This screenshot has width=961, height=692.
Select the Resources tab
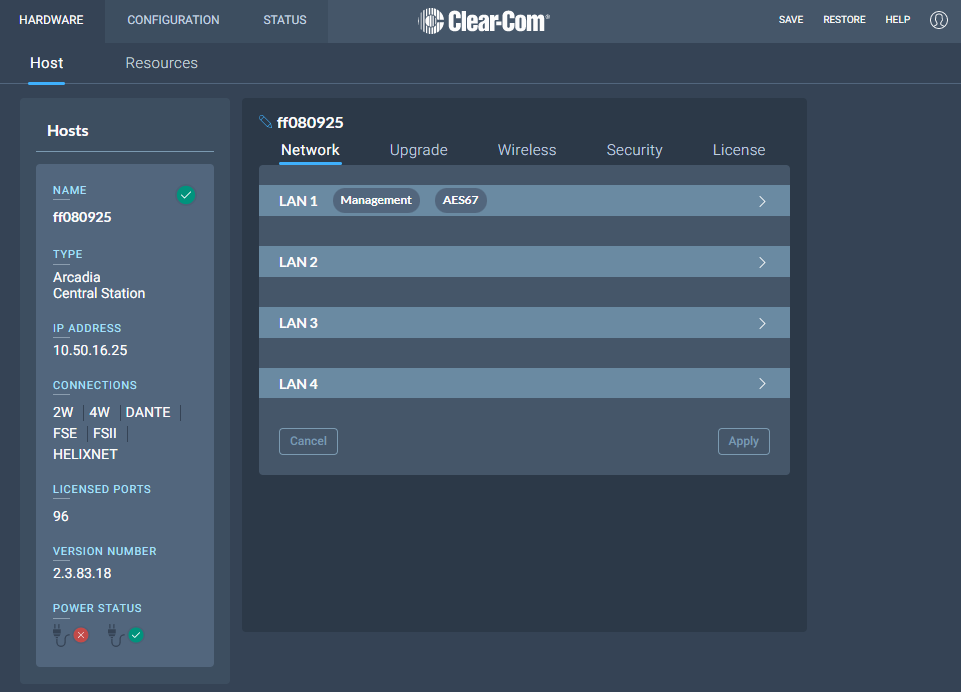(x=161, y=63)
